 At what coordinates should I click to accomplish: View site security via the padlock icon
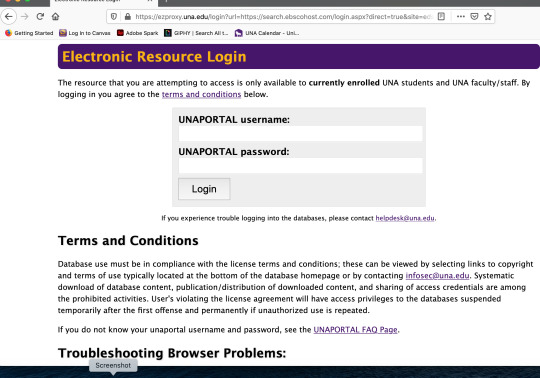click(x=128, y=17)
